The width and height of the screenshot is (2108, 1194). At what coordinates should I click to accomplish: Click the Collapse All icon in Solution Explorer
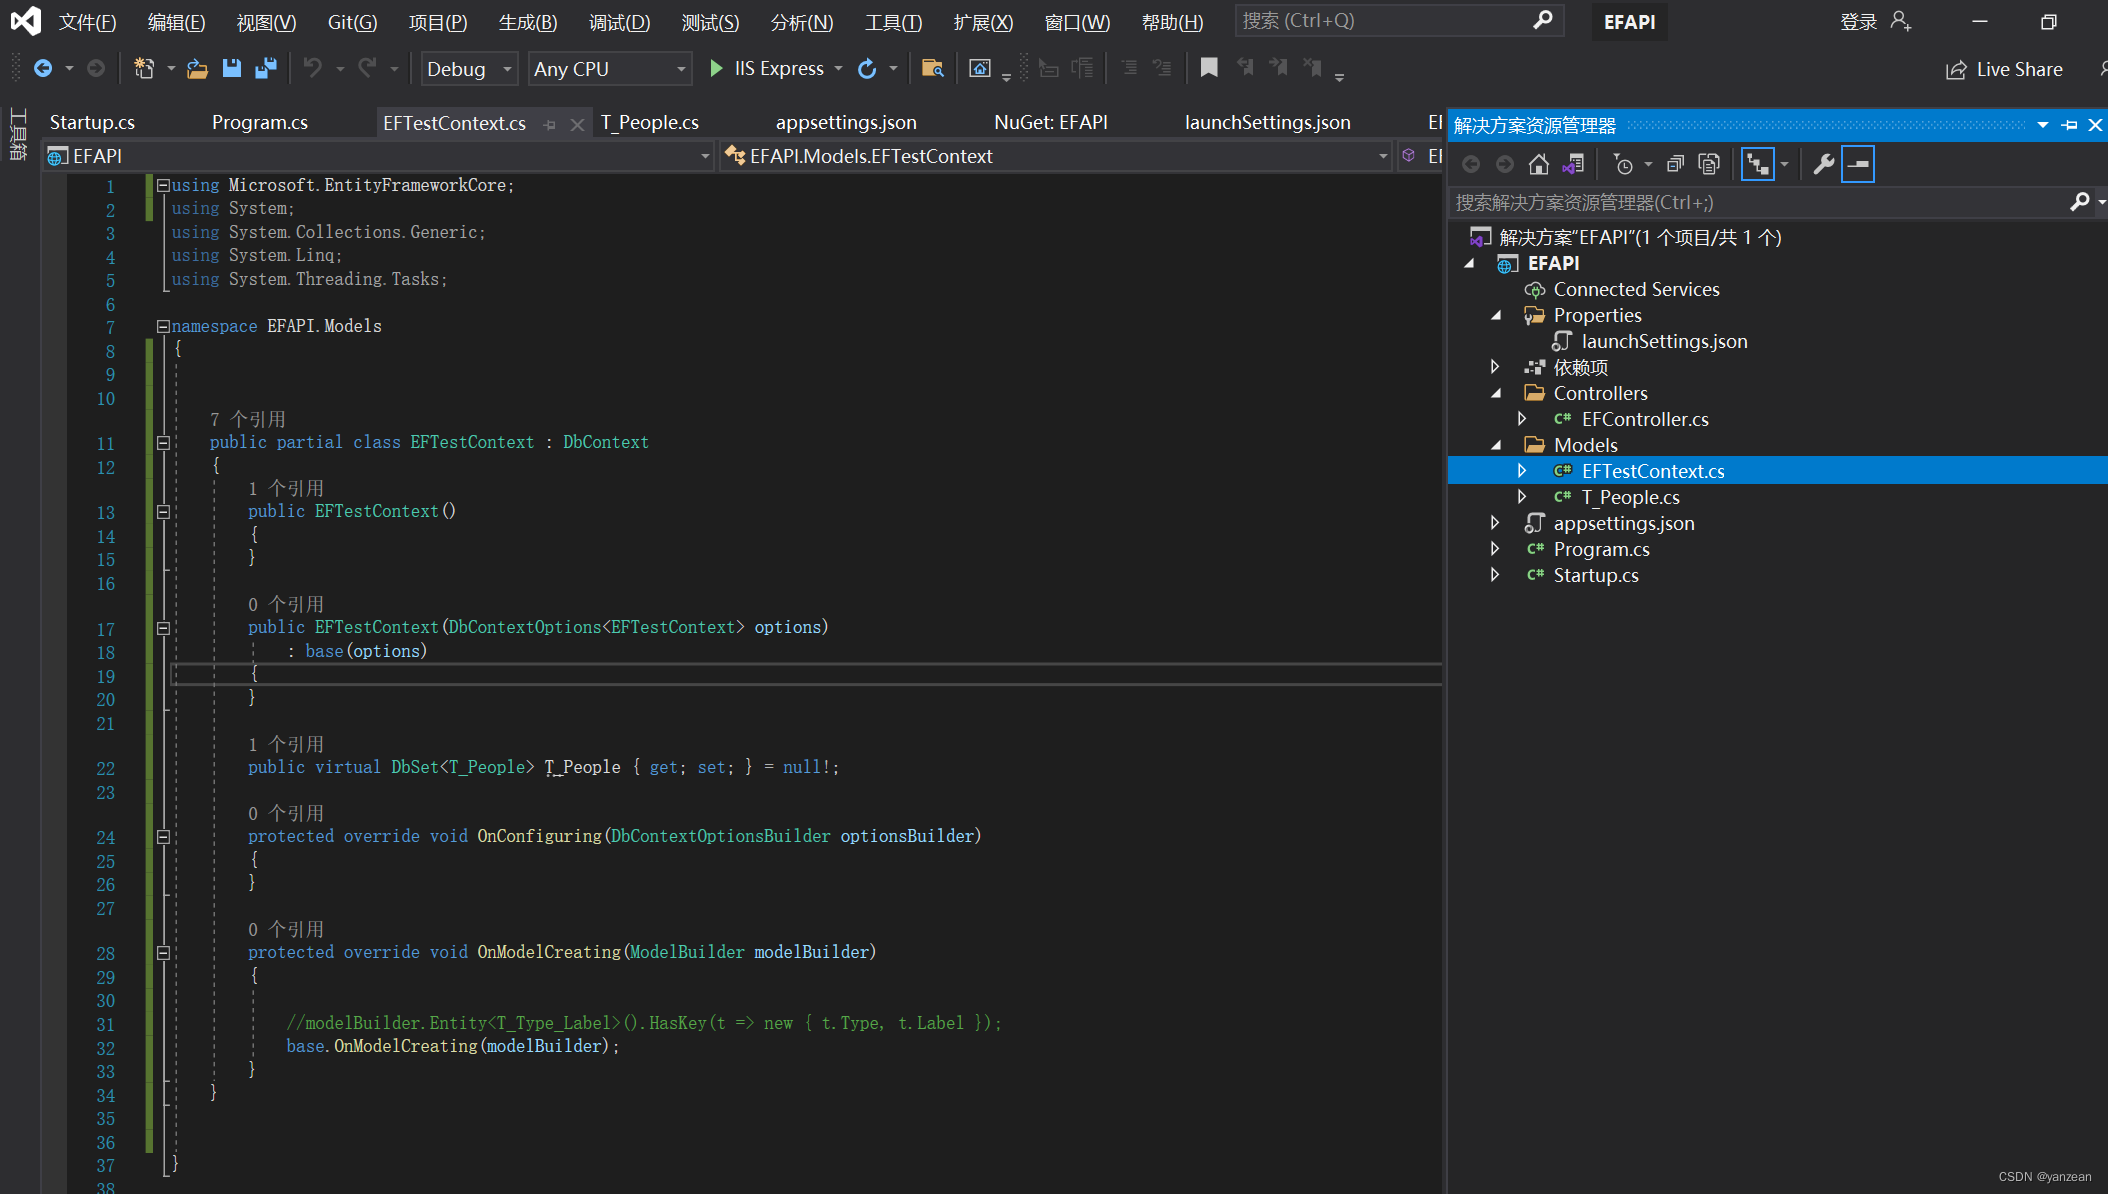coord(1675,164)
